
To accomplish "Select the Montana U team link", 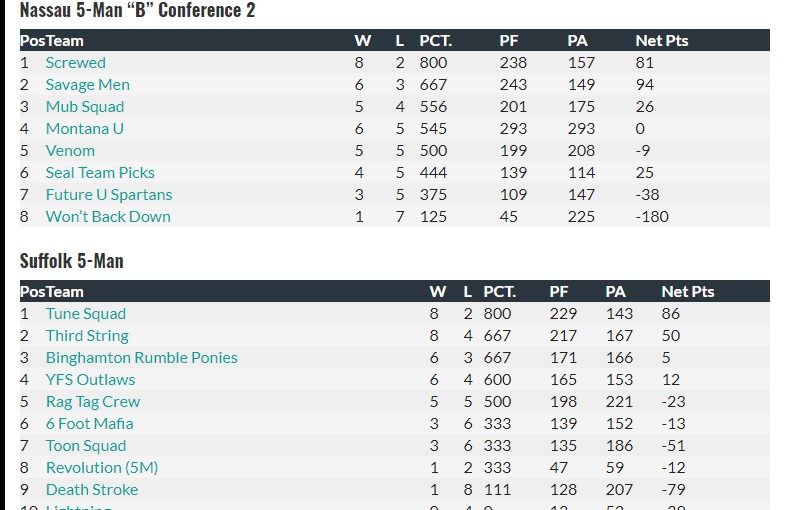I will coord(85,128).
